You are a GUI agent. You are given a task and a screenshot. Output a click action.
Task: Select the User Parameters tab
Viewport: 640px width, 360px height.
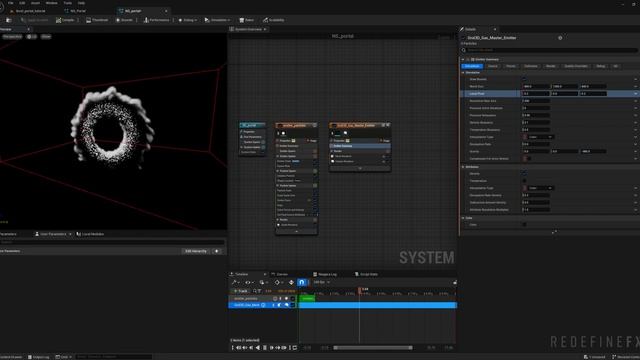tap(53, 234)
